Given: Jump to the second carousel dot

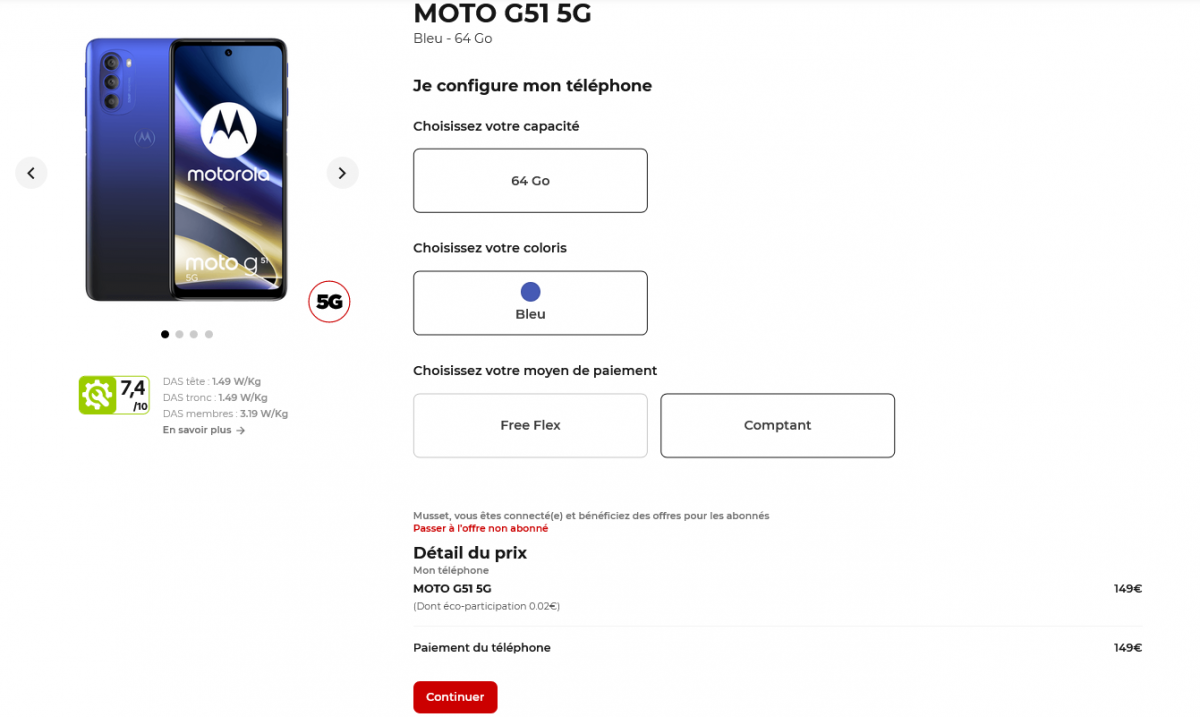Looking at the screenshot, I should (179, 334).
